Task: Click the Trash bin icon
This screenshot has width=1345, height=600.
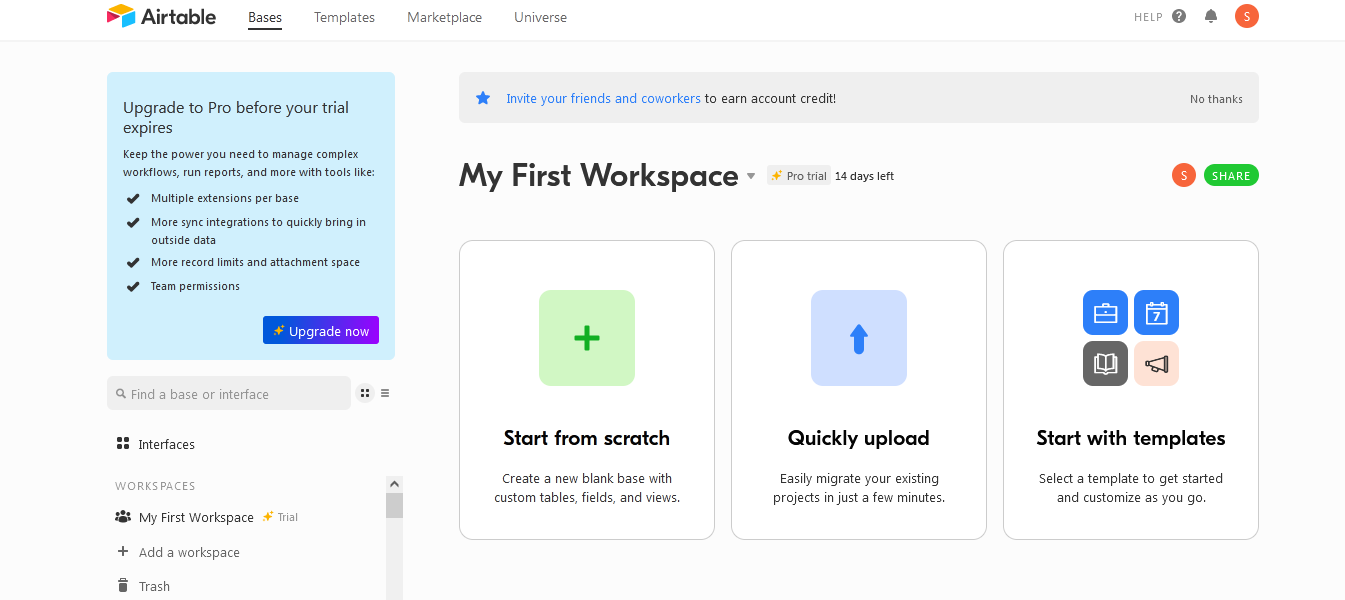Action: click(123, 586)
